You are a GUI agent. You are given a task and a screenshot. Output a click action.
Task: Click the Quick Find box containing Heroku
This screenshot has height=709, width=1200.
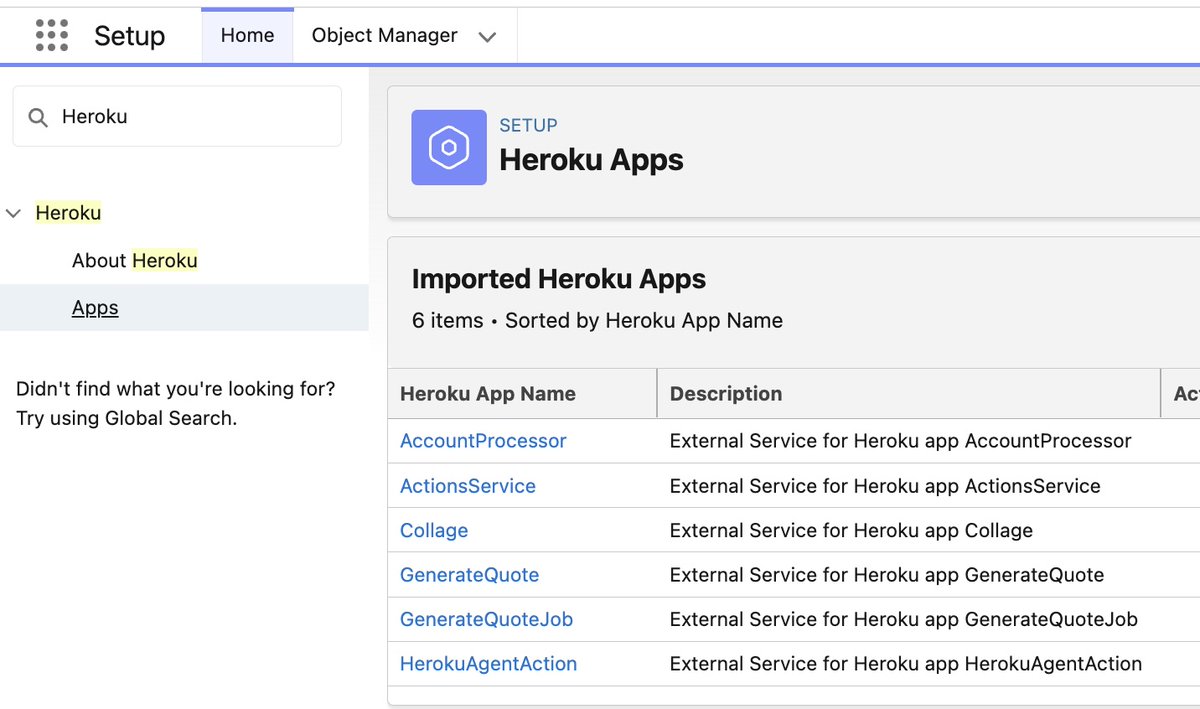tap(177, 116)
